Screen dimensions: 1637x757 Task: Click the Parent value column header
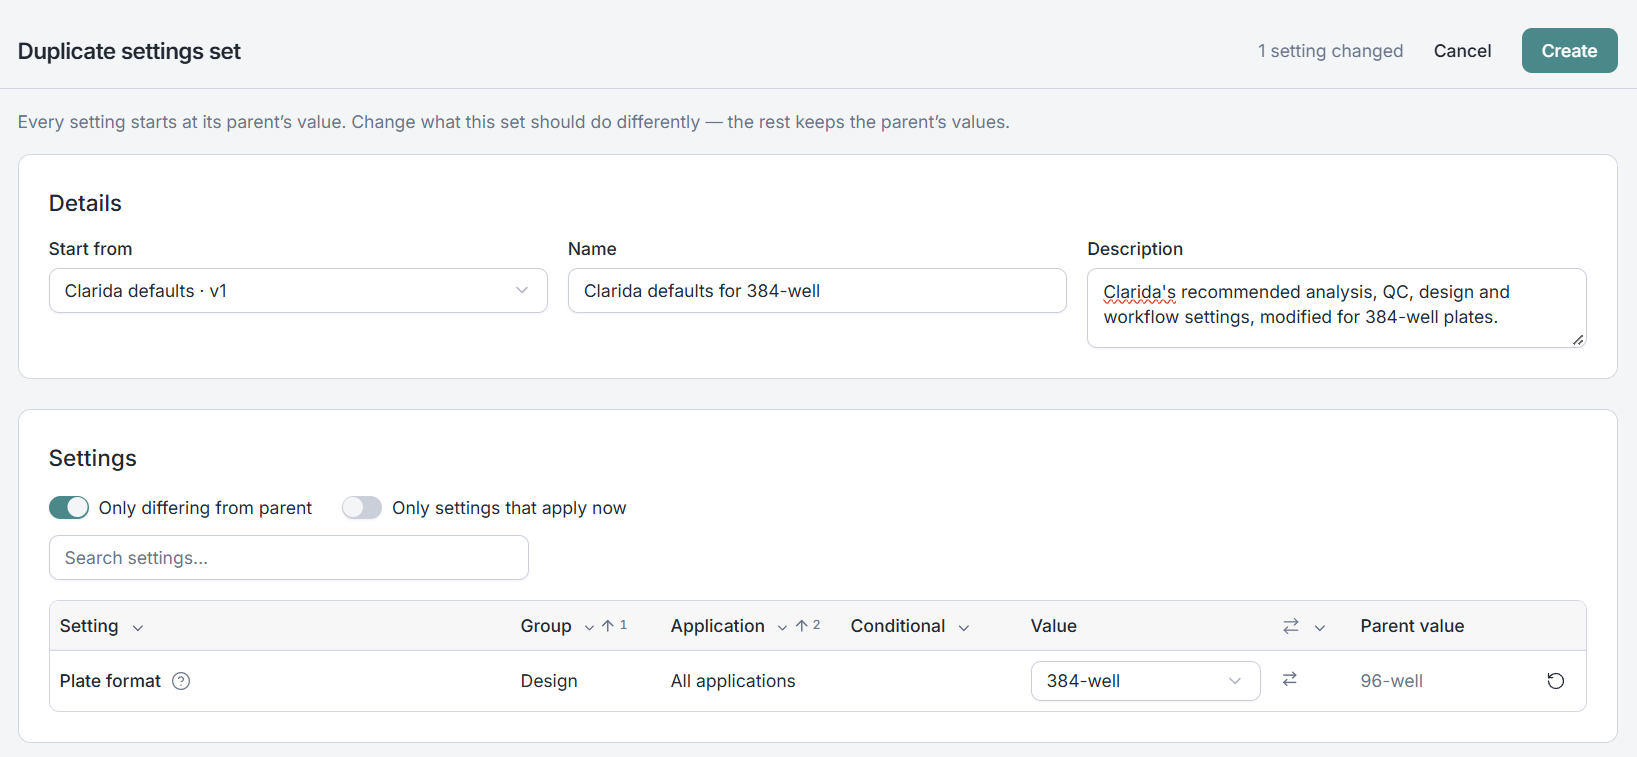click(1412, 626)
